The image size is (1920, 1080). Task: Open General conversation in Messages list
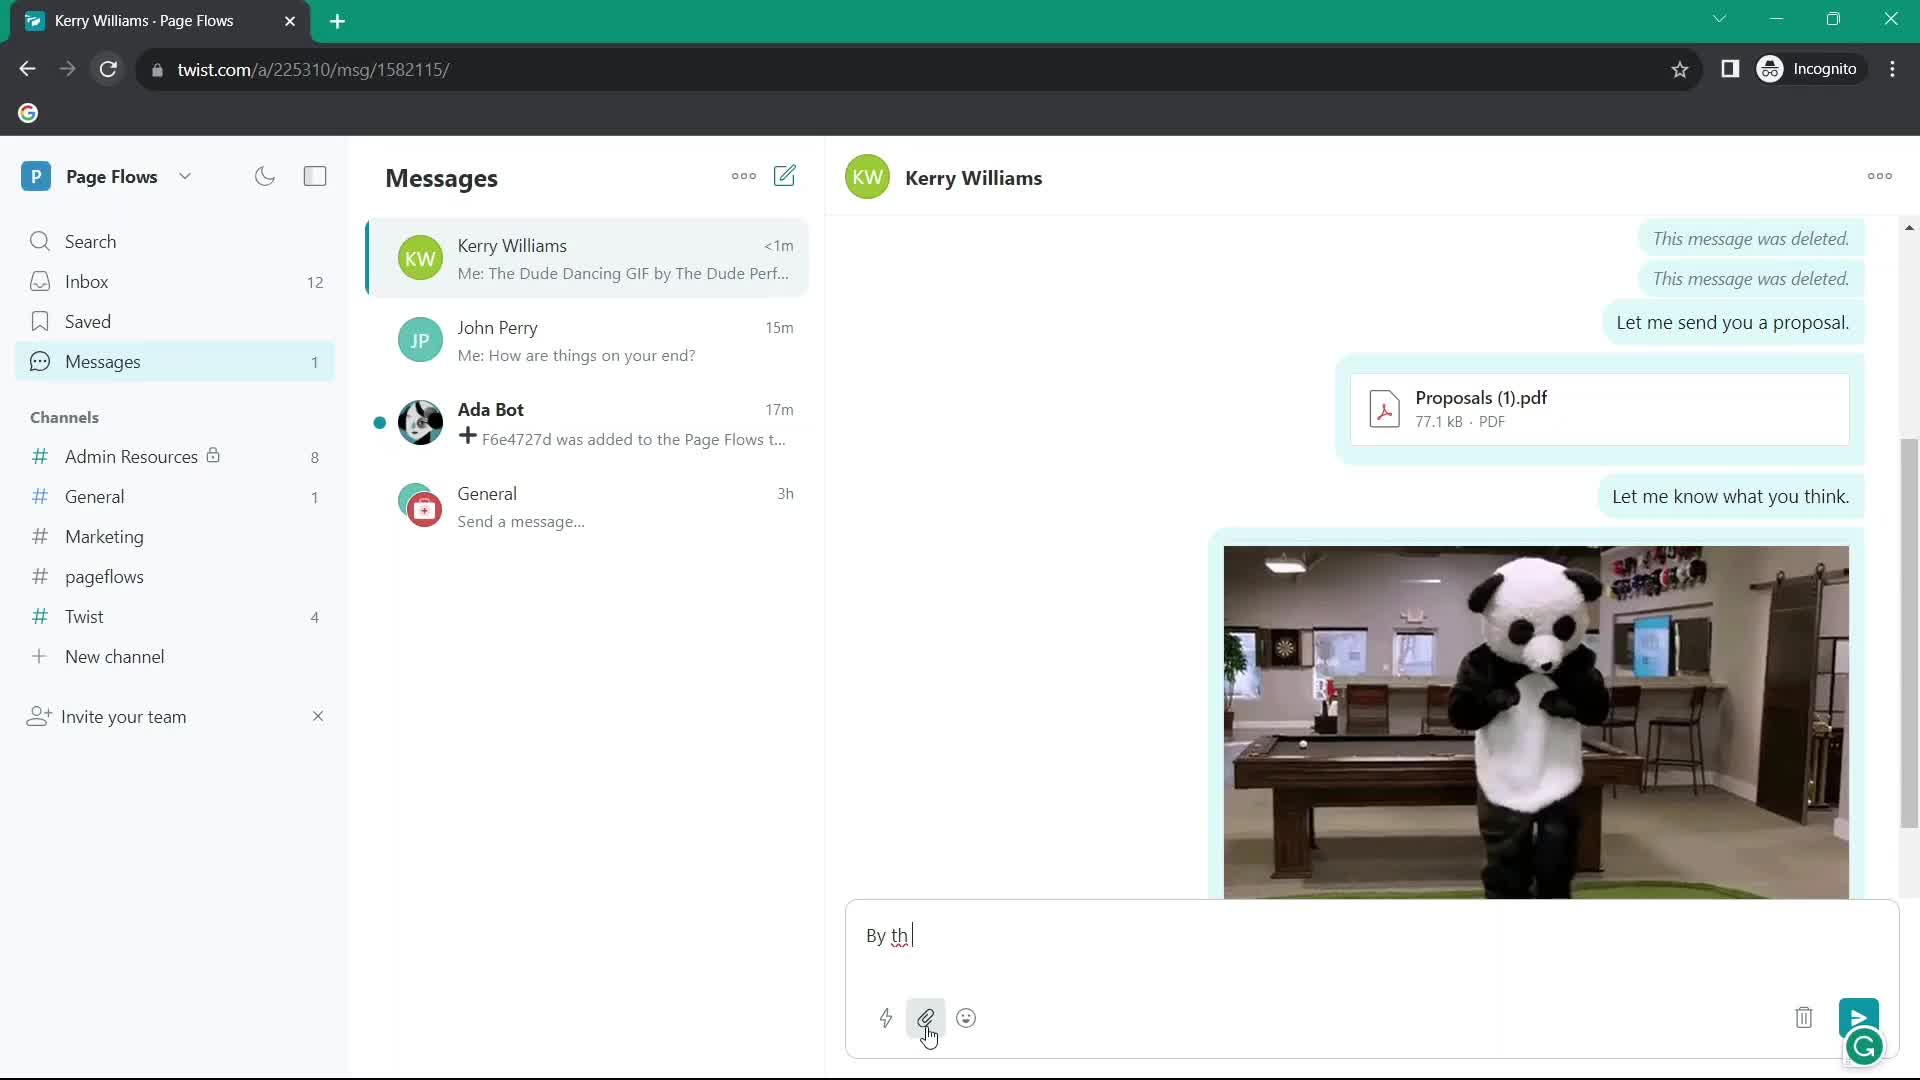(587, 506)
